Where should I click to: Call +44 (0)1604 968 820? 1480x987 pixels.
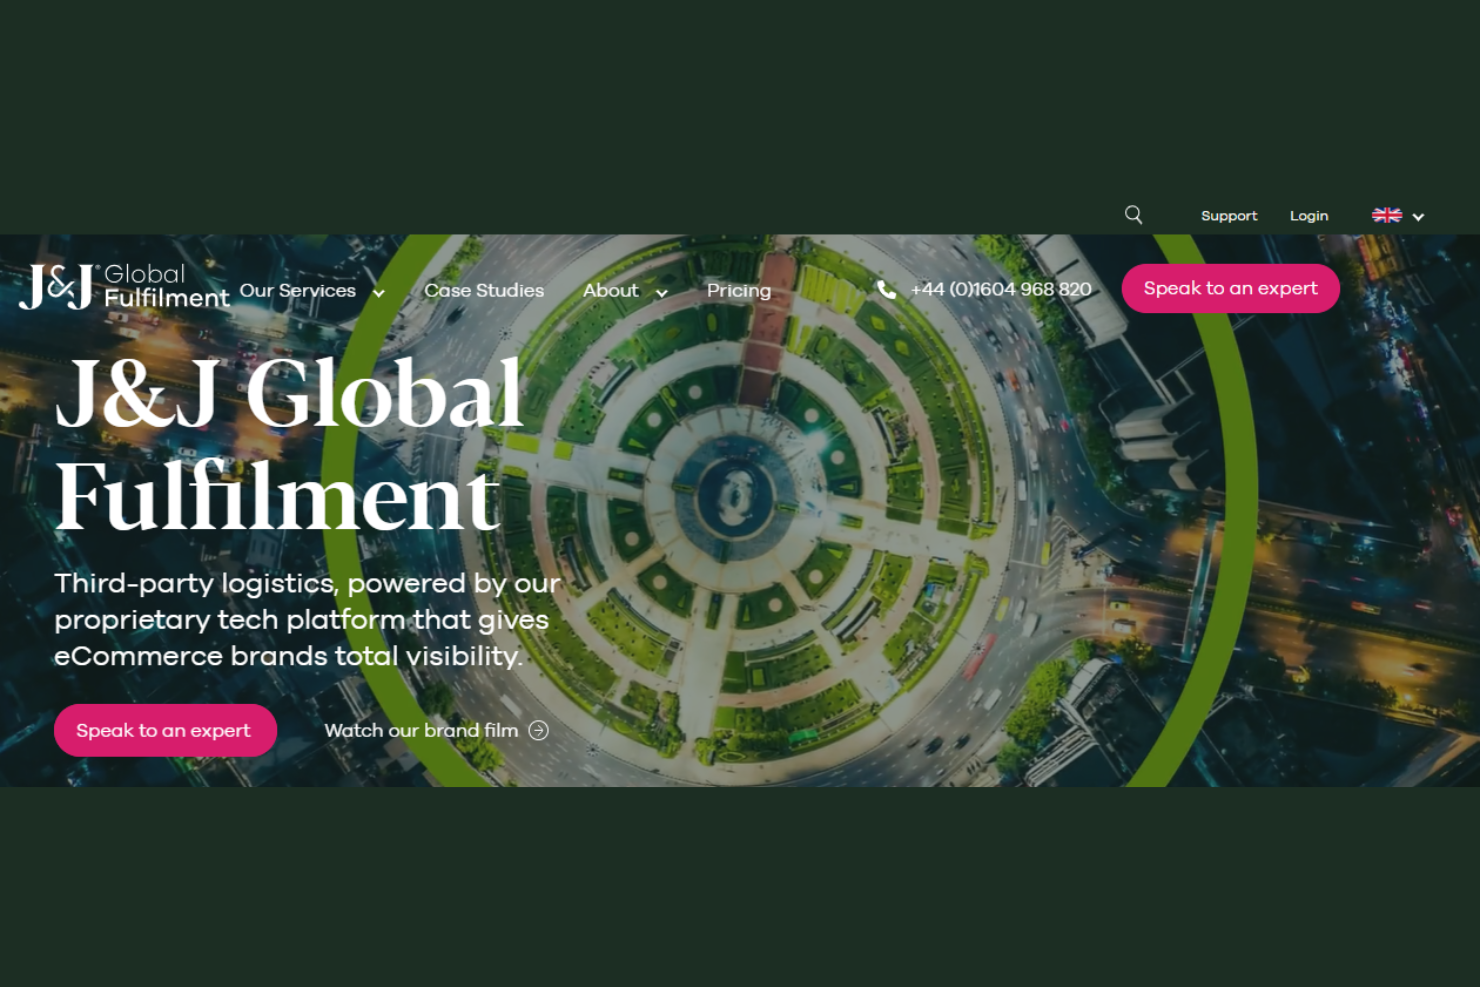point(1001,289)
